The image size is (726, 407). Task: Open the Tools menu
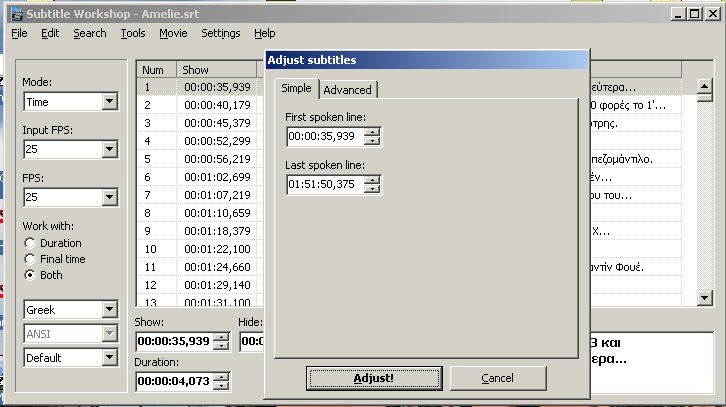tap(133, 33)
